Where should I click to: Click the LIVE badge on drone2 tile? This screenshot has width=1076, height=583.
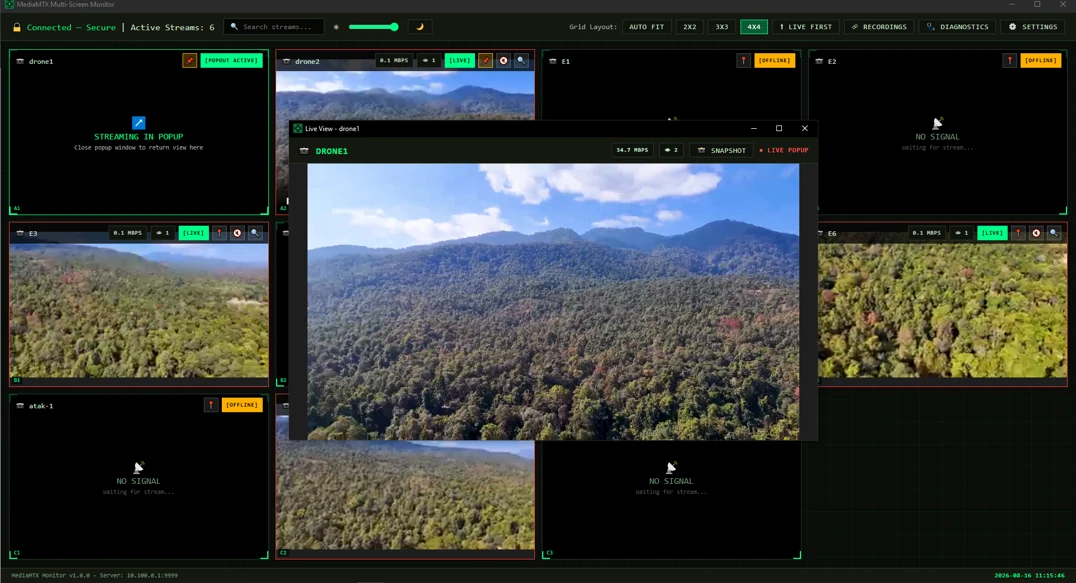click(x=460, y=60)
